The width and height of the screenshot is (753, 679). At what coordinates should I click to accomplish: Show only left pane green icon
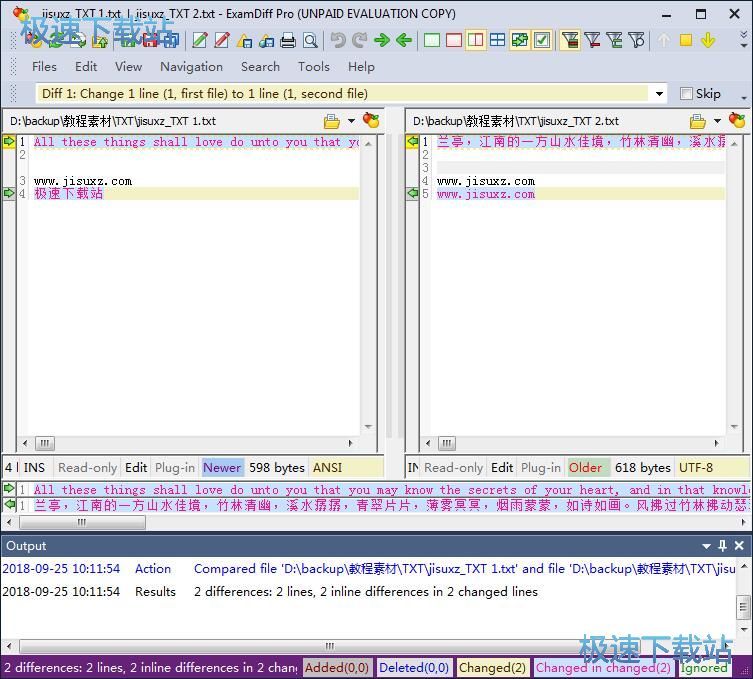(x=432, y=40)
